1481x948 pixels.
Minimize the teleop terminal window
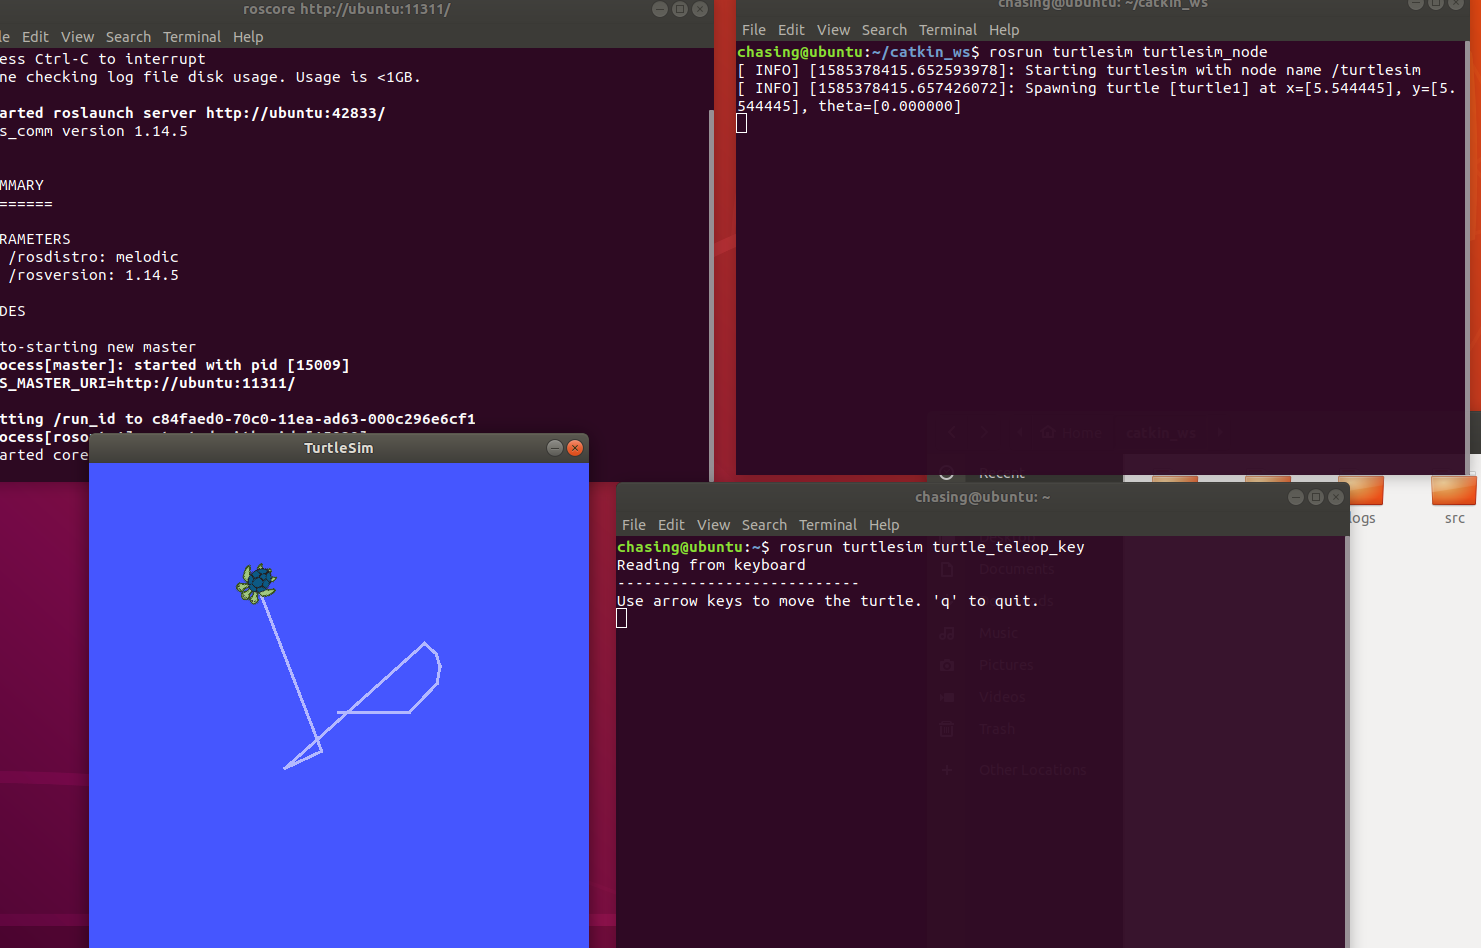point(1296,497)
